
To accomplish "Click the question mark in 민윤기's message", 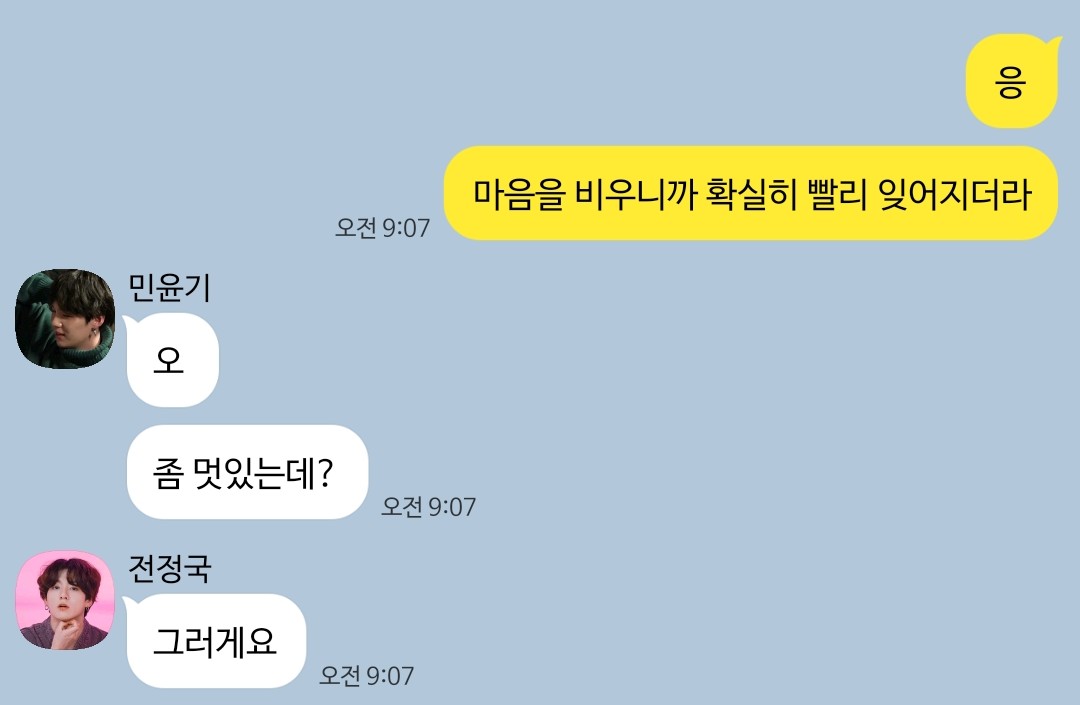I will (326, 473).
